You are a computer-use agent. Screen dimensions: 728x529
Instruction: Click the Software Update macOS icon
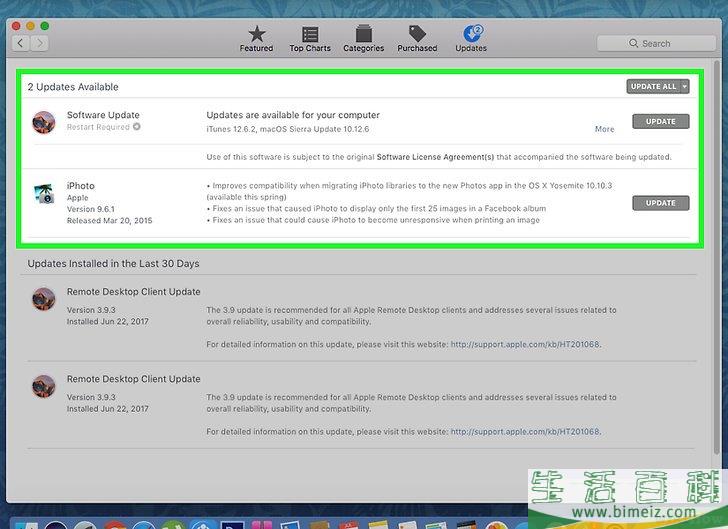(x=44, y=122)
